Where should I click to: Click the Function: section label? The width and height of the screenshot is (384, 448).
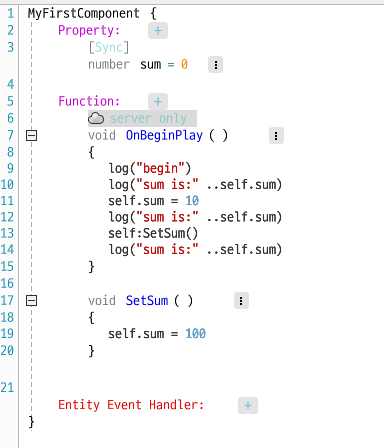click(x=89, y=101)
